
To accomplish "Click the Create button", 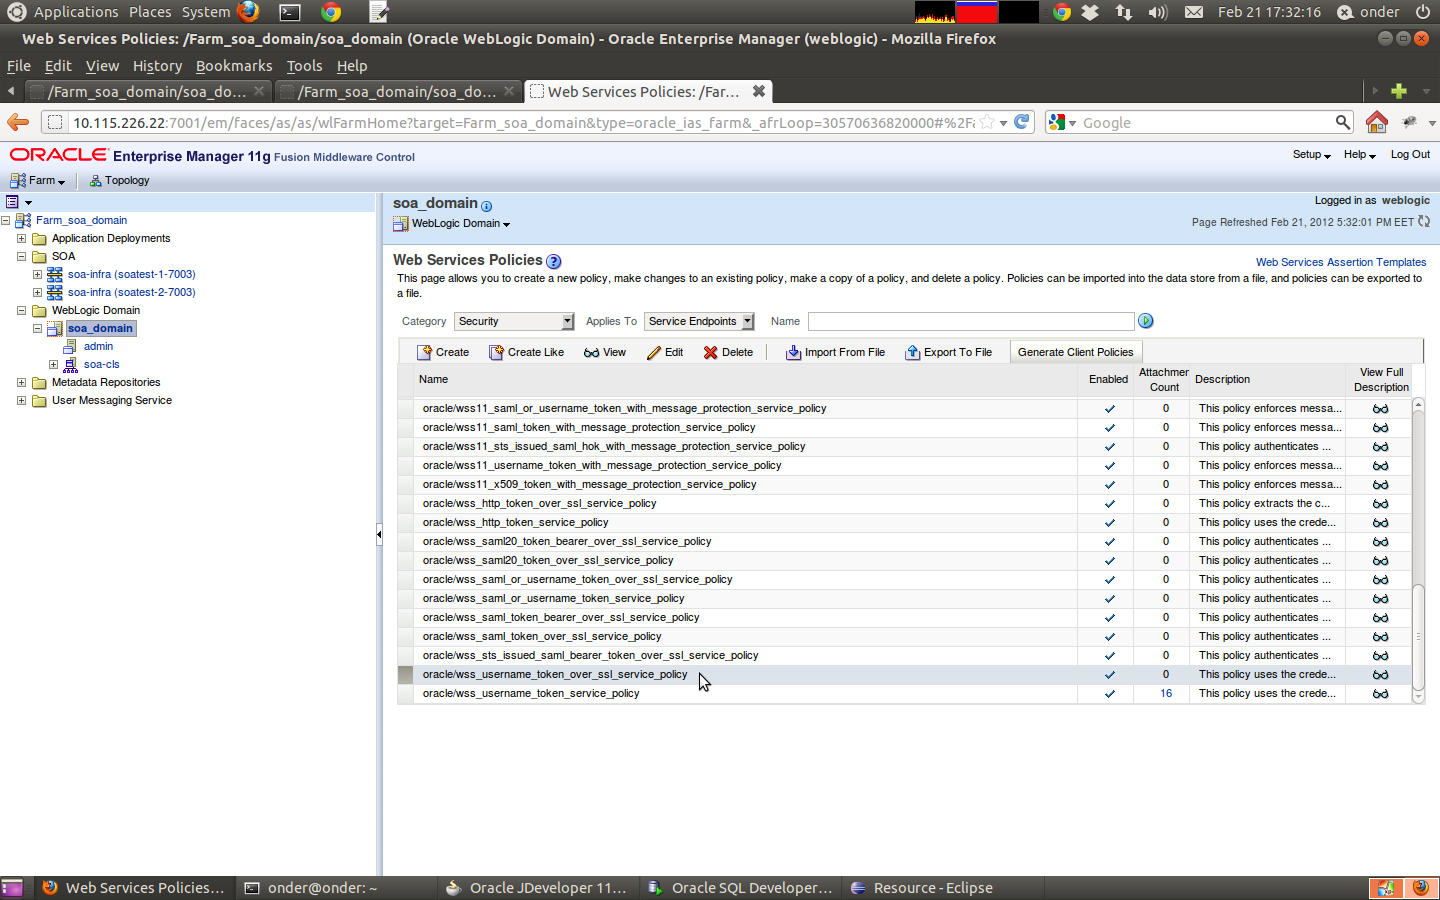I will (441, 352).
